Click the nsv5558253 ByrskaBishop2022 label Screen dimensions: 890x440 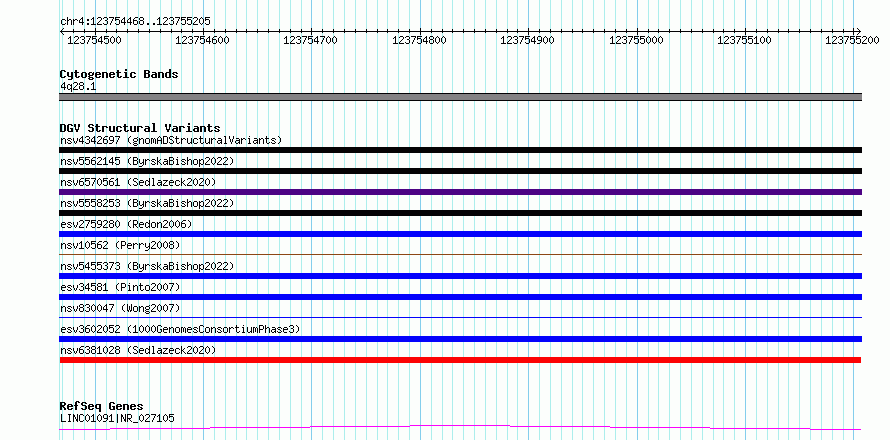pos(147,203)
